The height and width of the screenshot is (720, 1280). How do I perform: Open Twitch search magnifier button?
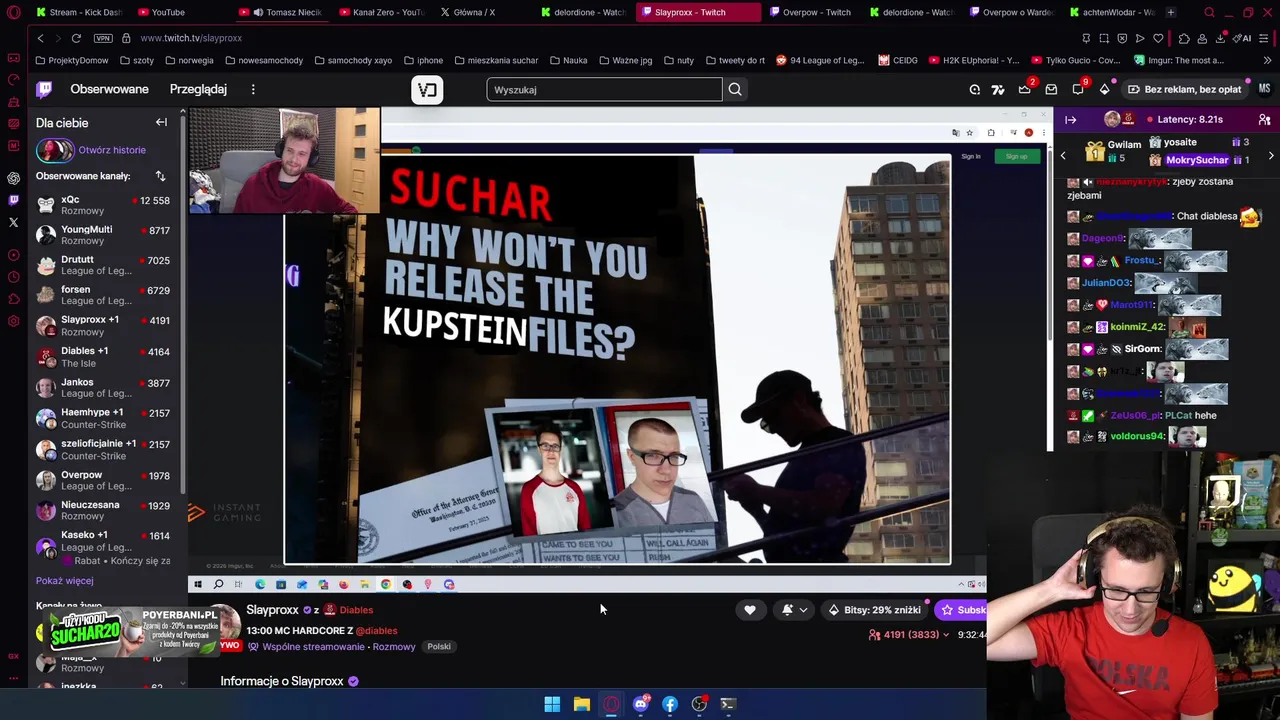tap(735, 89)
